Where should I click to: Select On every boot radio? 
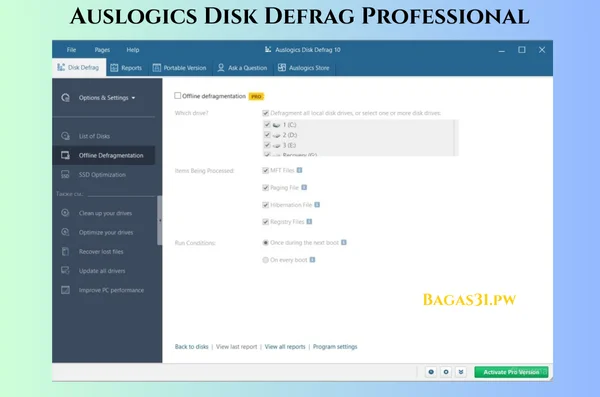click(266, 260)
